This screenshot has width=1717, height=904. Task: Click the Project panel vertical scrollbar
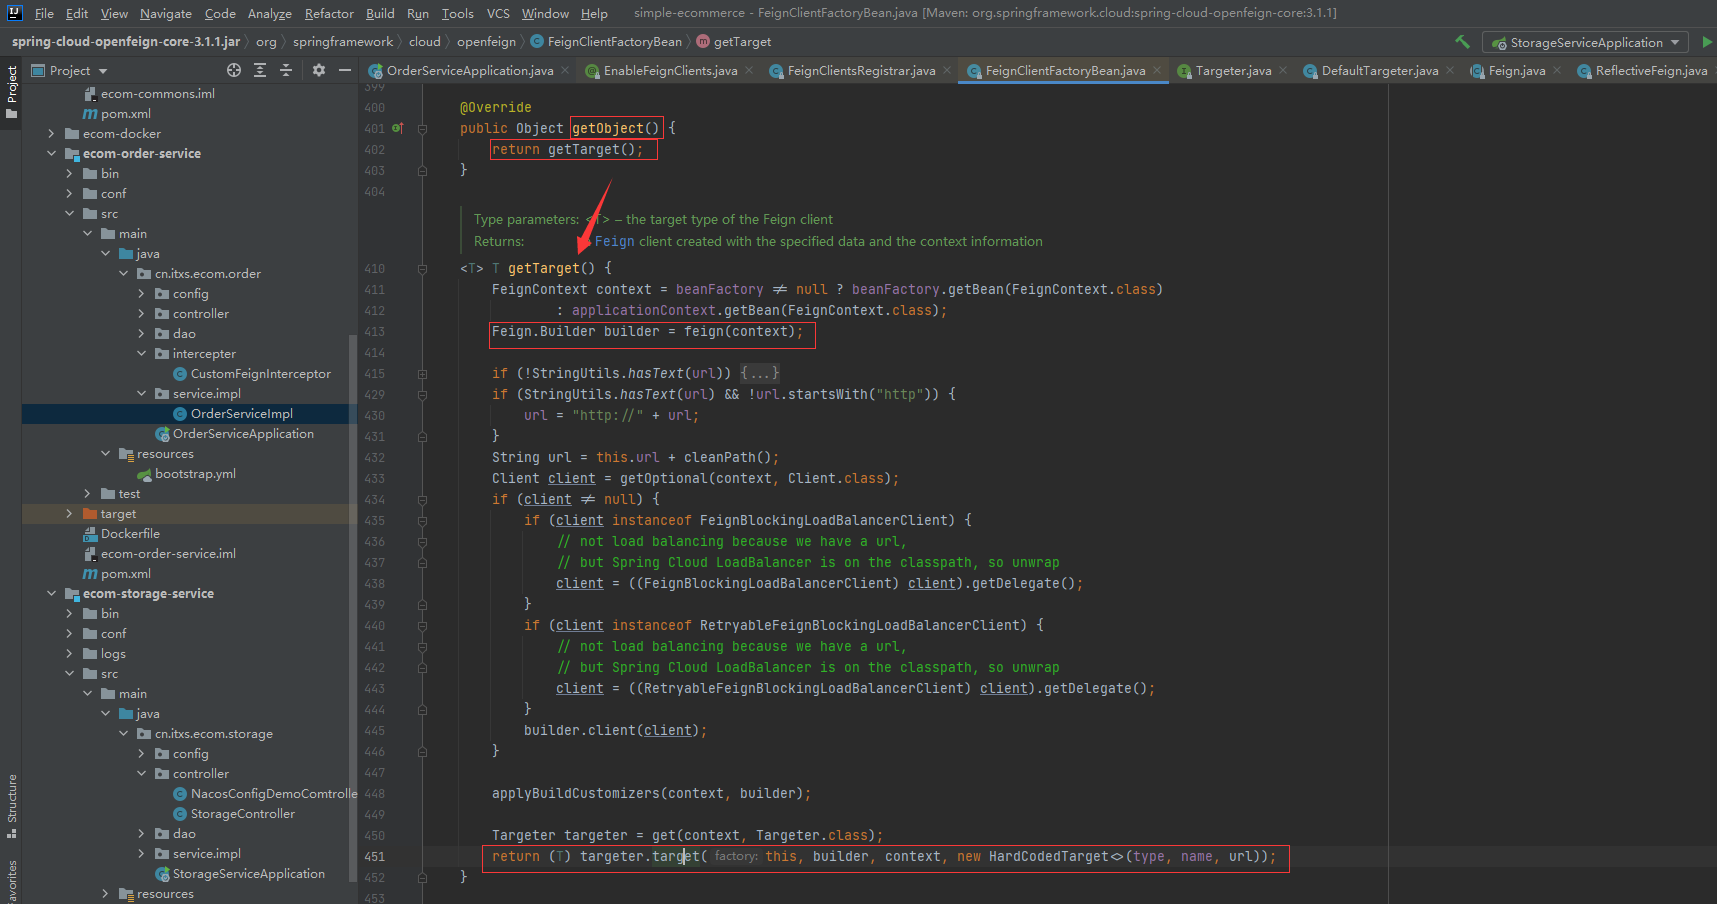(352, 608)
